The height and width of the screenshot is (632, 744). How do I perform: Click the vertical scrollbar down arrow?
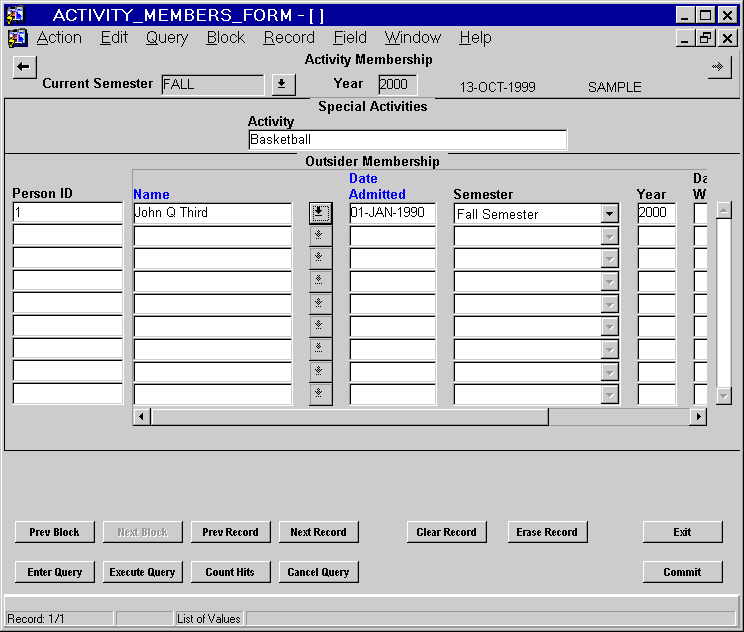pyautogui.click(x=724, y=396)
